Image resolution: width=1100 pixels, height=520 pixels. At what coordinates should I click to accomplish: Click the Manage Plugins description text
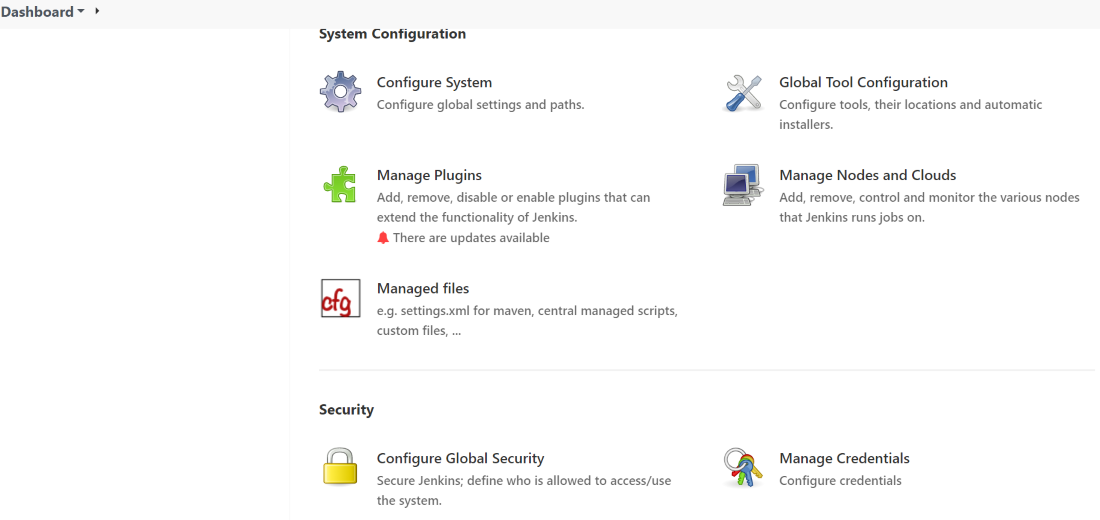(x=513, y=207)
